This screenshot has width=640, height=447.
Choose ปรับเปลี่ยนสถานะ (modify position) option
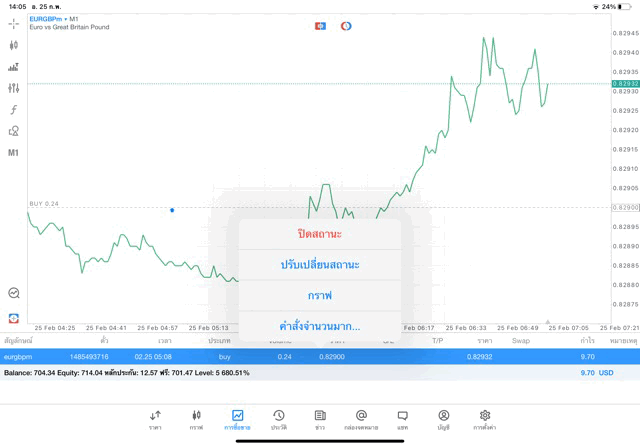click(320, 265)
